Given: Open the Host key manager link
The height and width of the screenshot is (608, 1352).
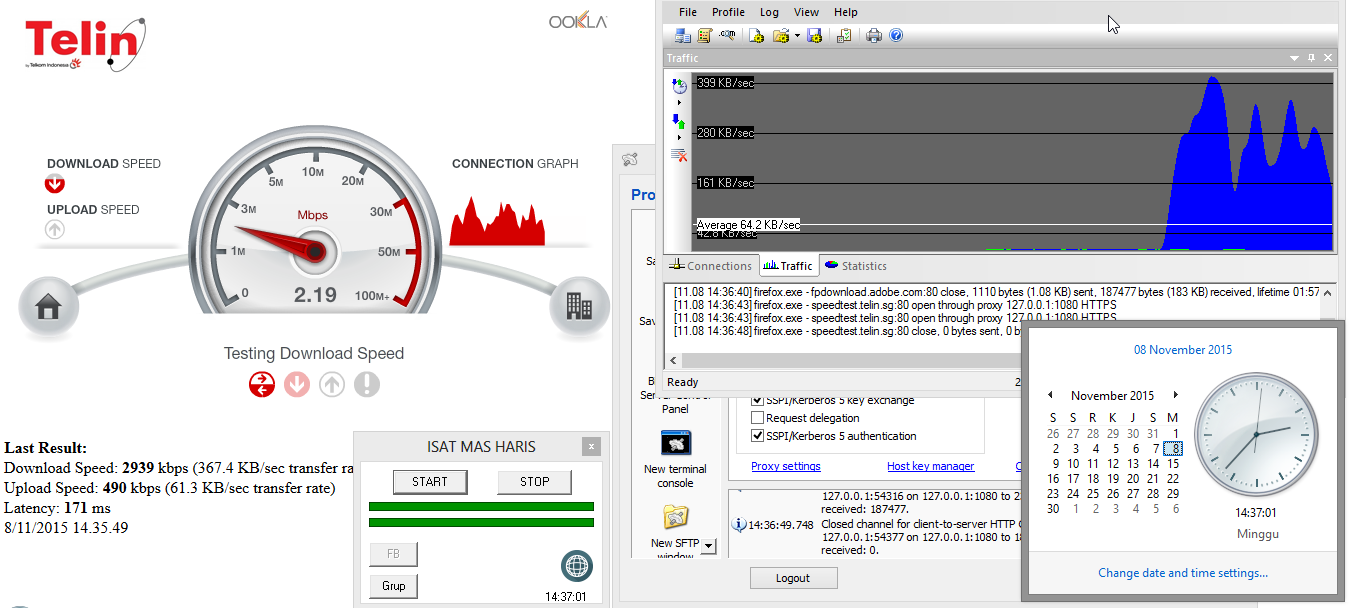Looking at the screenshot, I should pyautogui.click(x=930, y=466).
